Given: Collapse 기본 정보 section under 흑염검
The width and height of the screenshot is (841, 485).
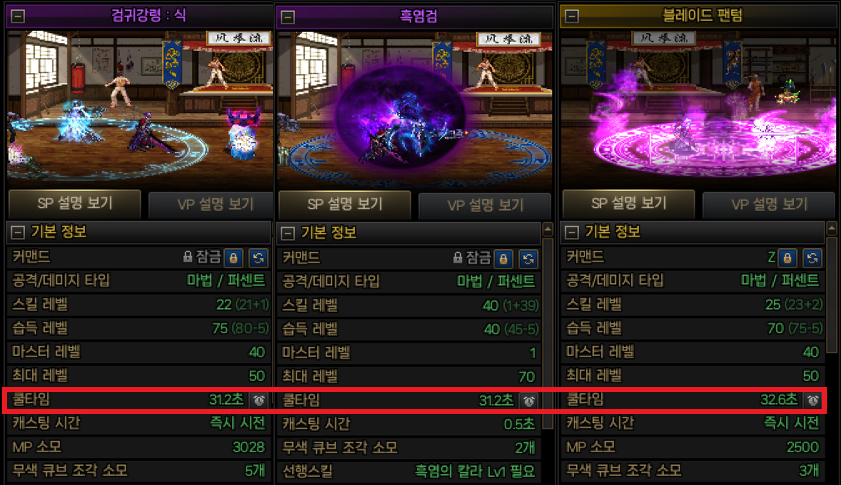Looking at the screenshot, I should (288, 233).
